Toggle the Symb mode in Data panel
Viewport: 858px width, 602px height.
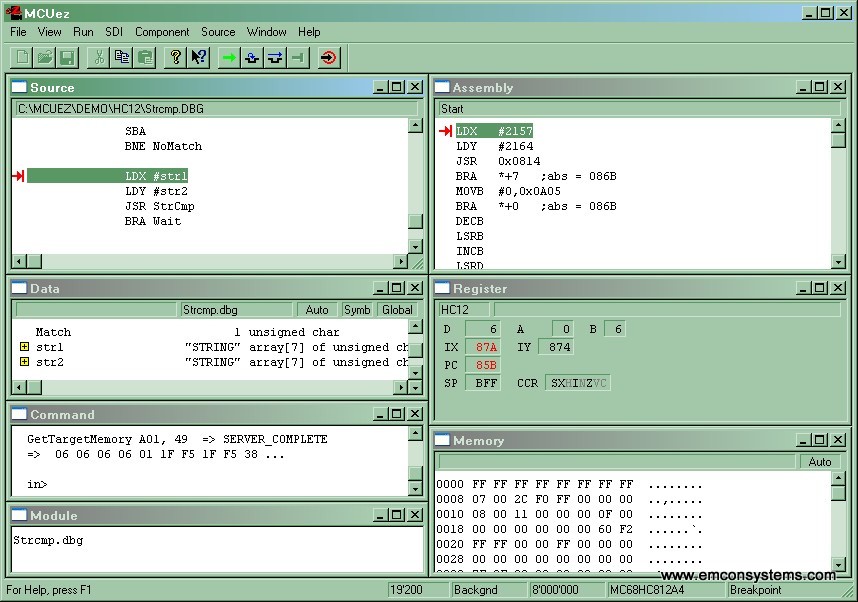click(357, 310)
